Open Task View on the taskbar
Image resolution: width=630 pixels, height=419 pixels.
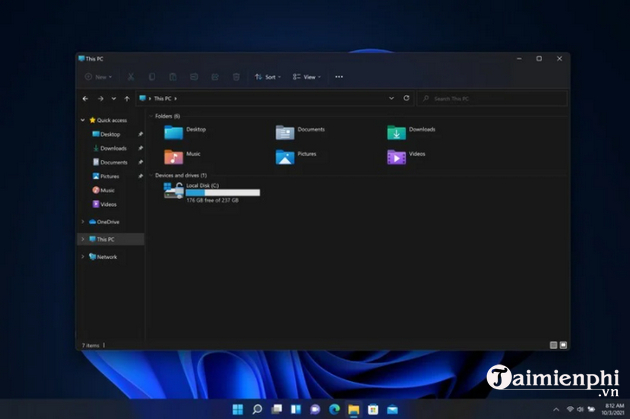(x=276, y=409)
